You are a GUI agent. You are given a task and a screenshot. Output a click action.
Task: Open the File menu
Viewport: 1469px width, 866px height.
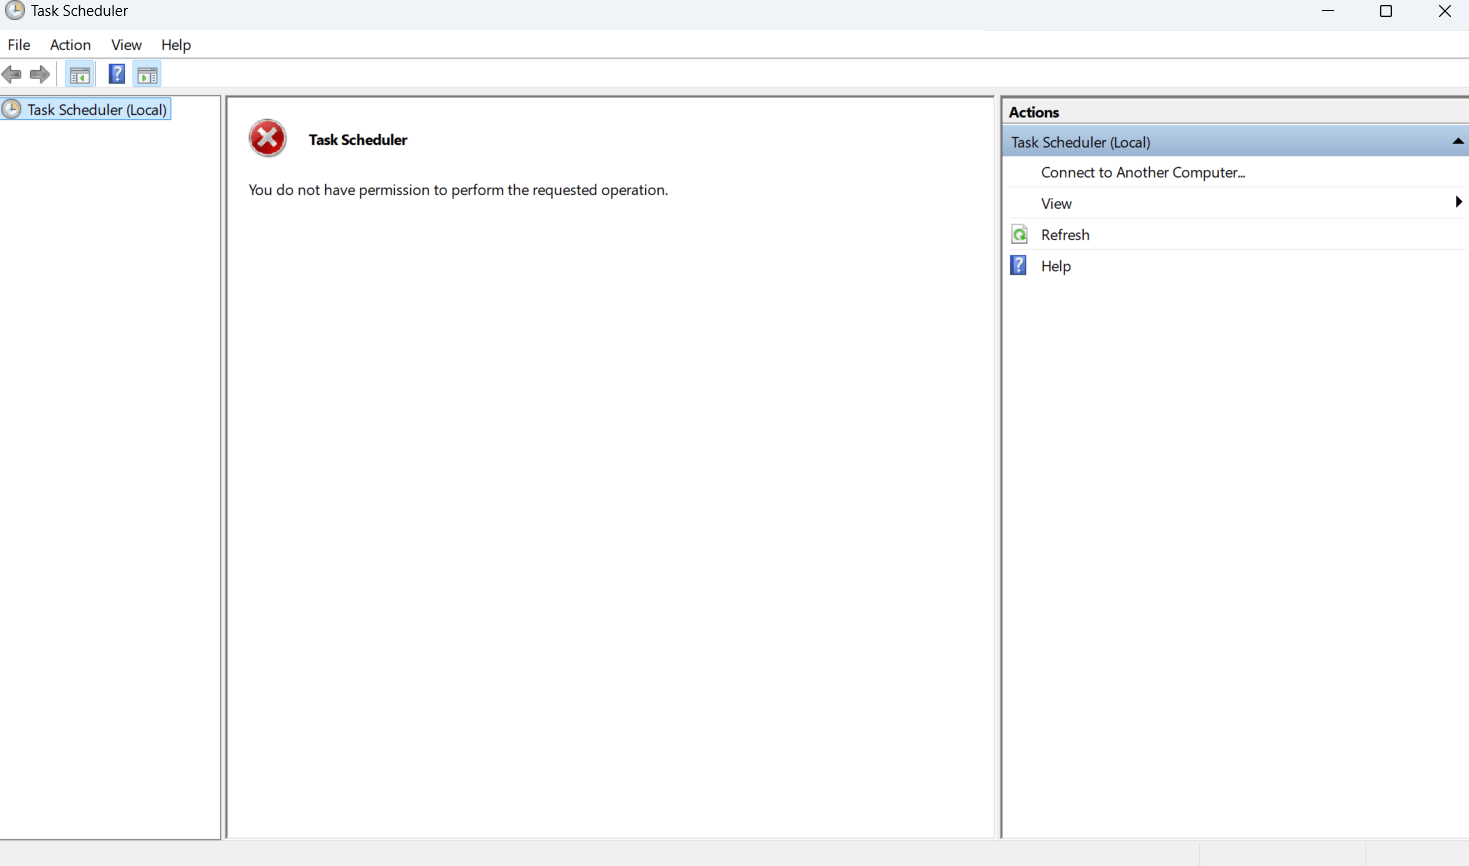pyautogui.click(x=18, y=44)
